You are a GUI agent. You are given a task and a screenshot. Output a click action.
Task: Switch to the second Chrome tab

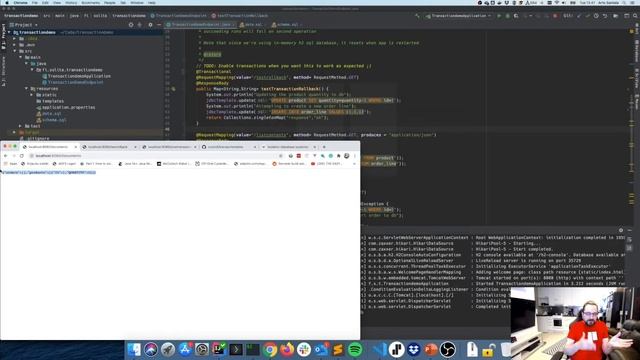pos(108,147)
